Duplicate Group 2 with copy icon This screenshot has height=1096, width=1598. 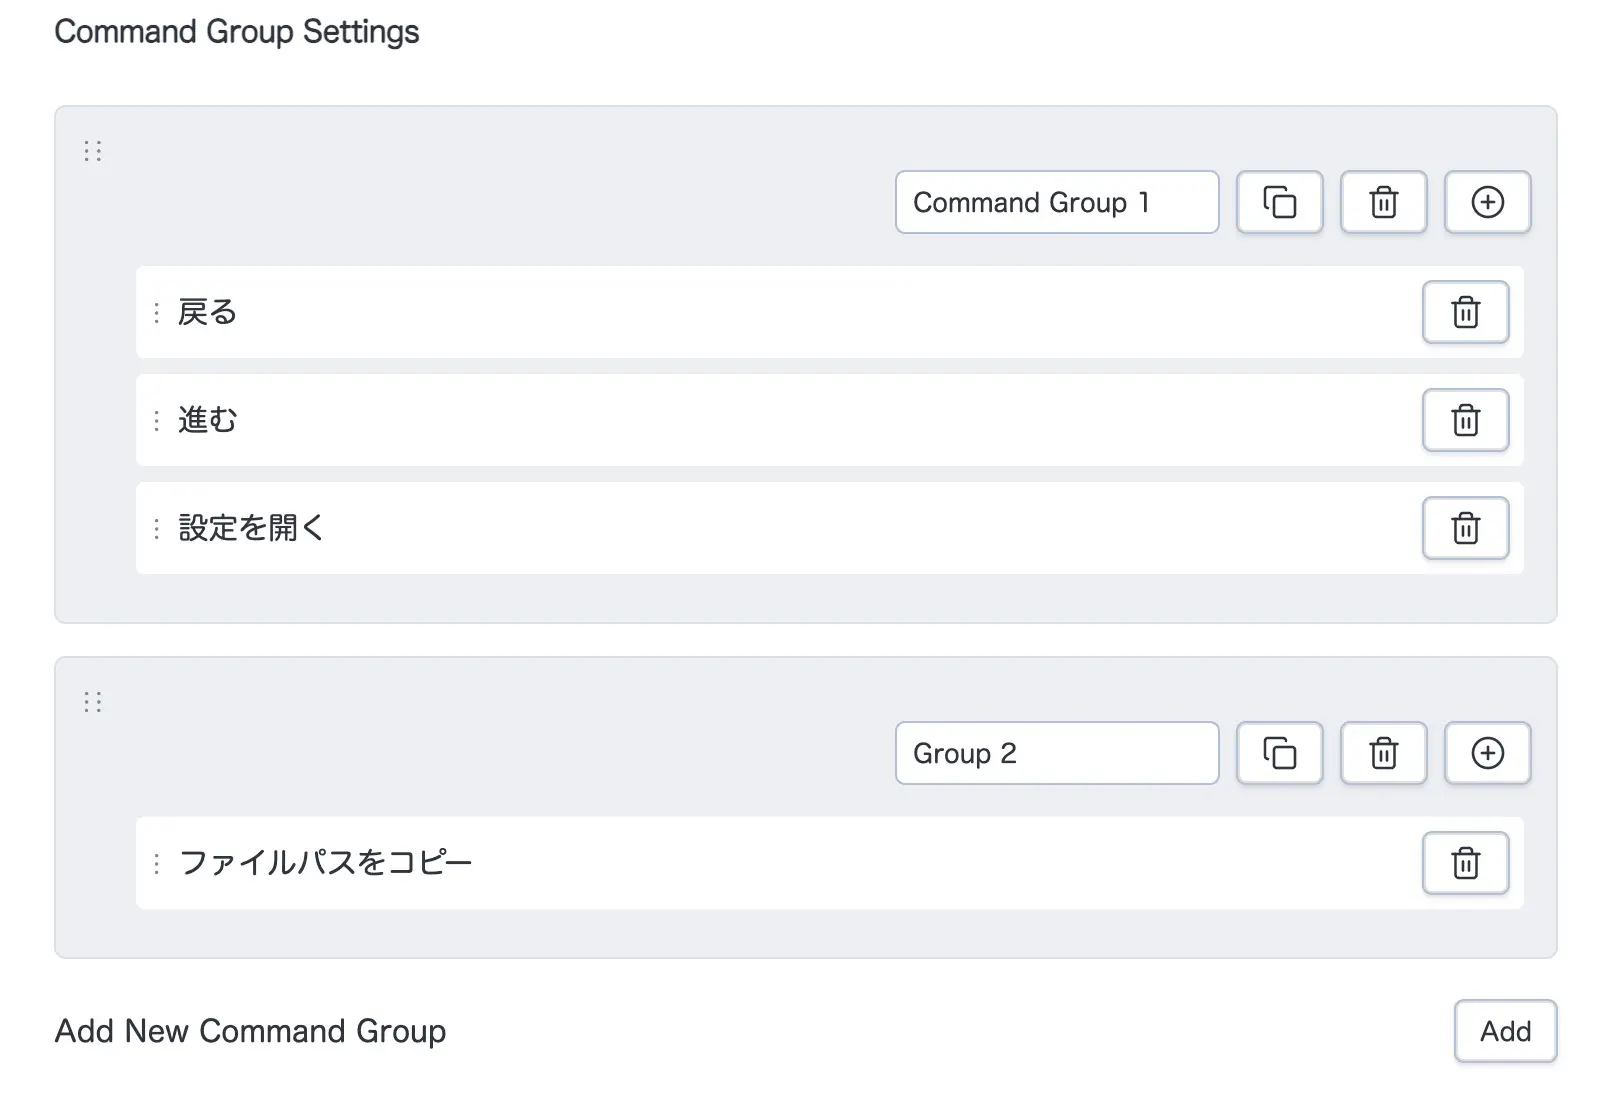click(x=1279, y=753)
